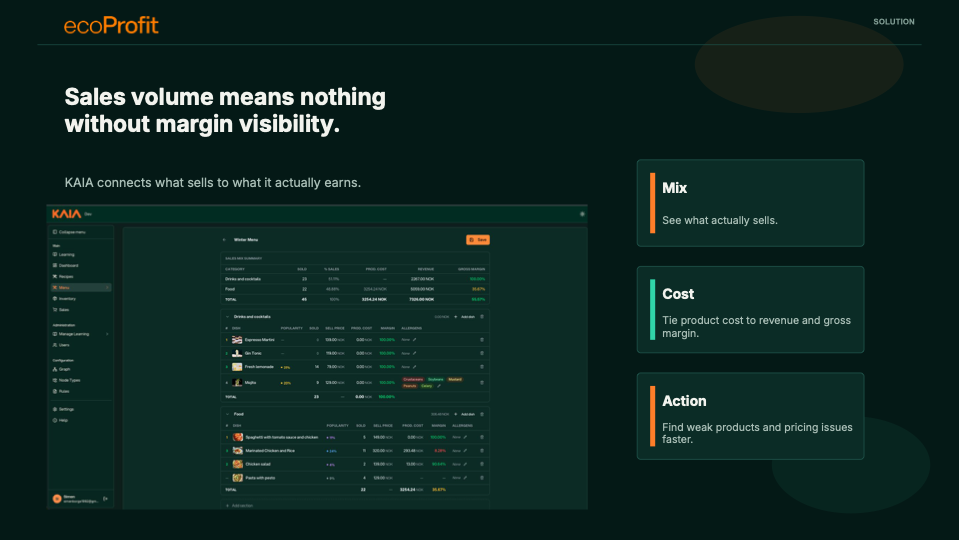The image size is (959, 540).
Task: Click the KAIA logo in app header
Action: (66, 213)
